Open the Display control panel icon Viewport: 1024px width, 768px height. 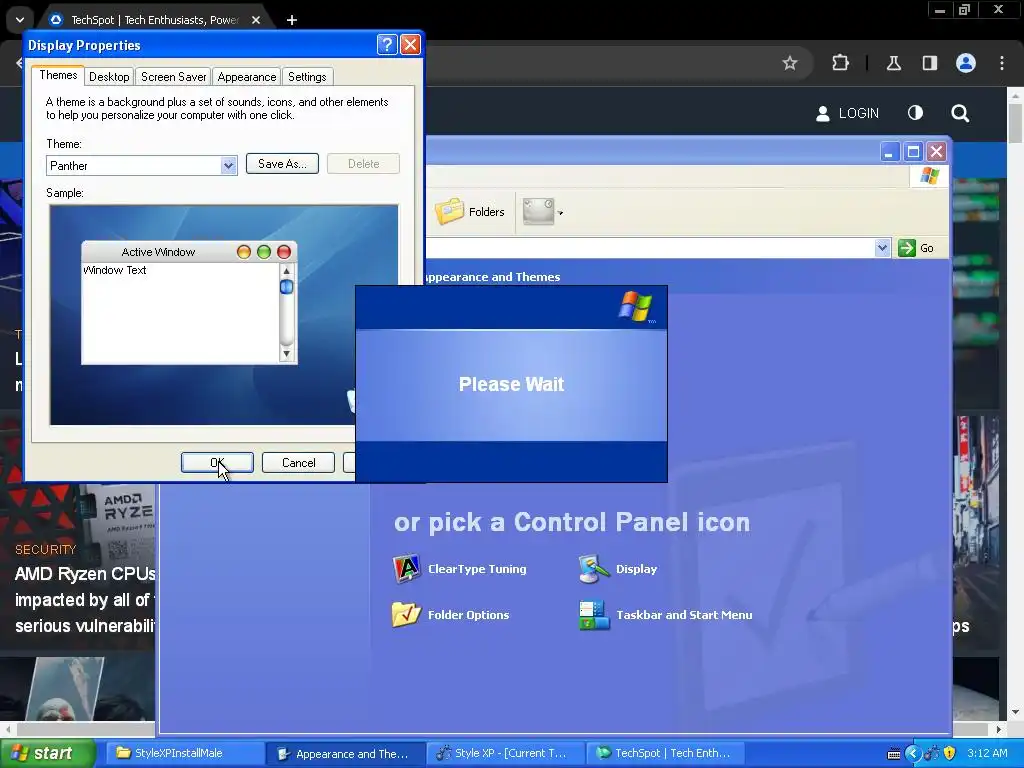pyautogui.click(x=594, y=569)
